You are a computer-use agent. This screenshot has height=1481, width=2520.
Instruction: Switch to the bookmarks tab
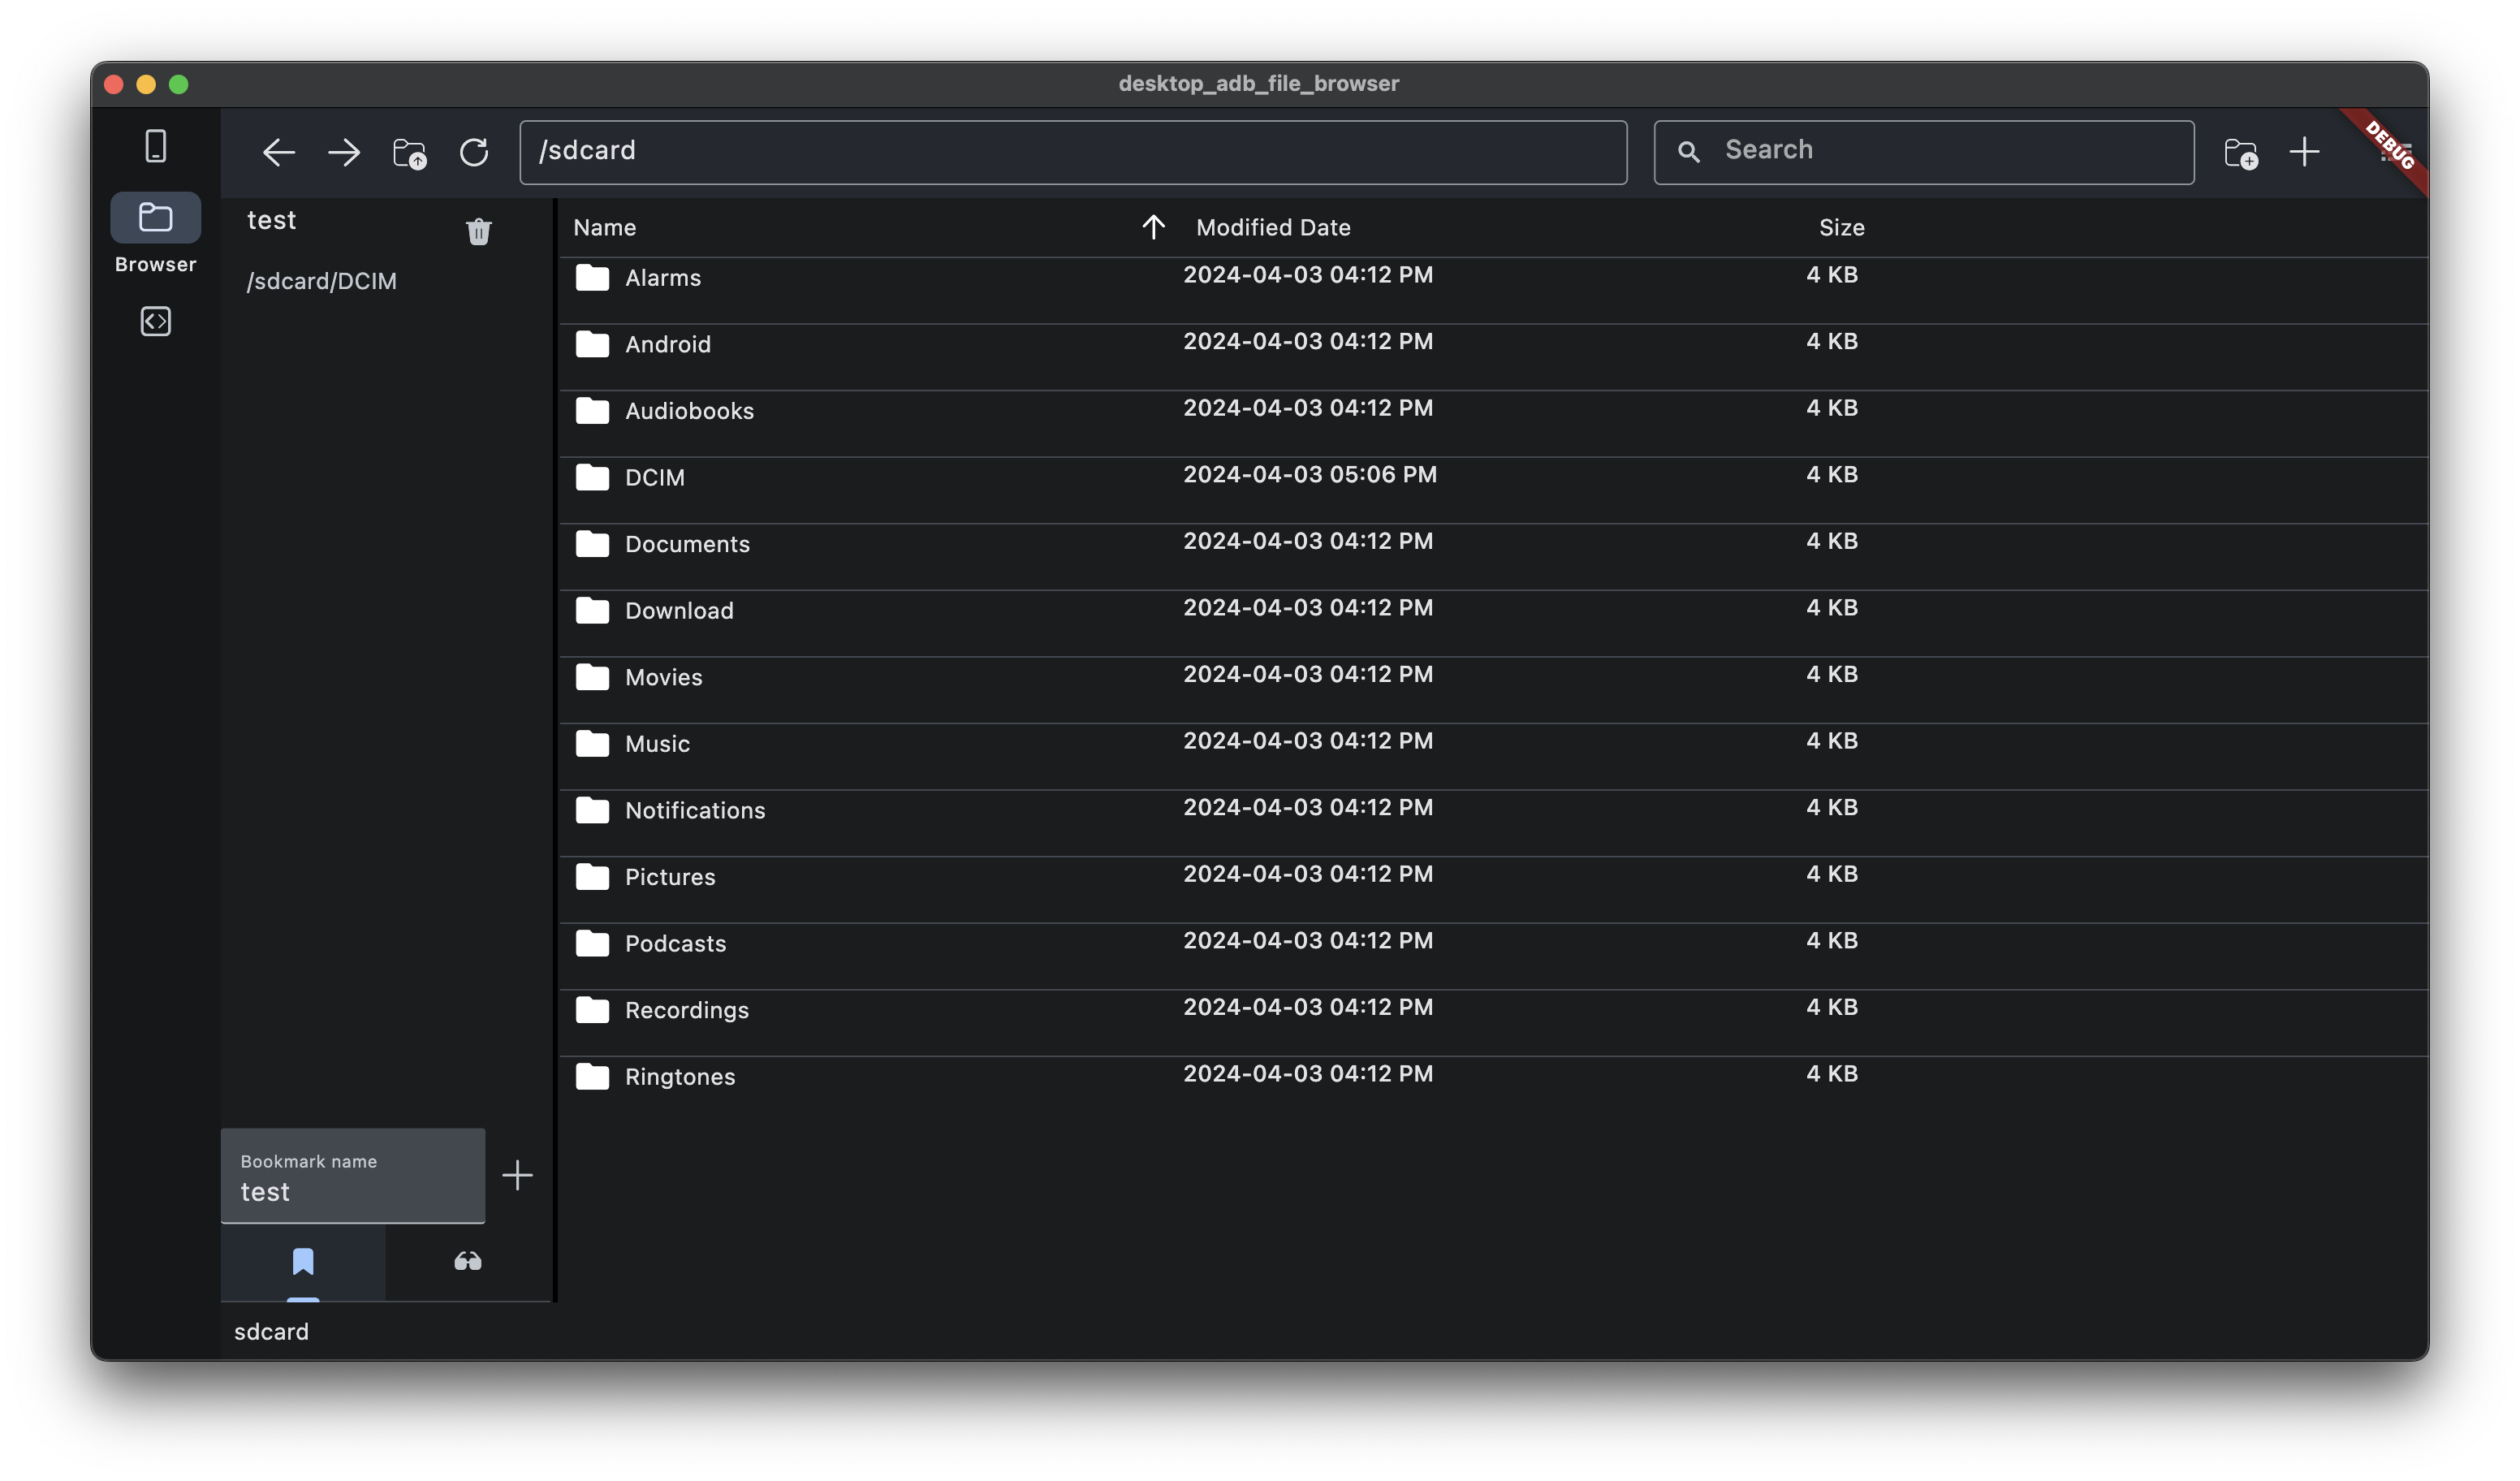pos(303,1261)
